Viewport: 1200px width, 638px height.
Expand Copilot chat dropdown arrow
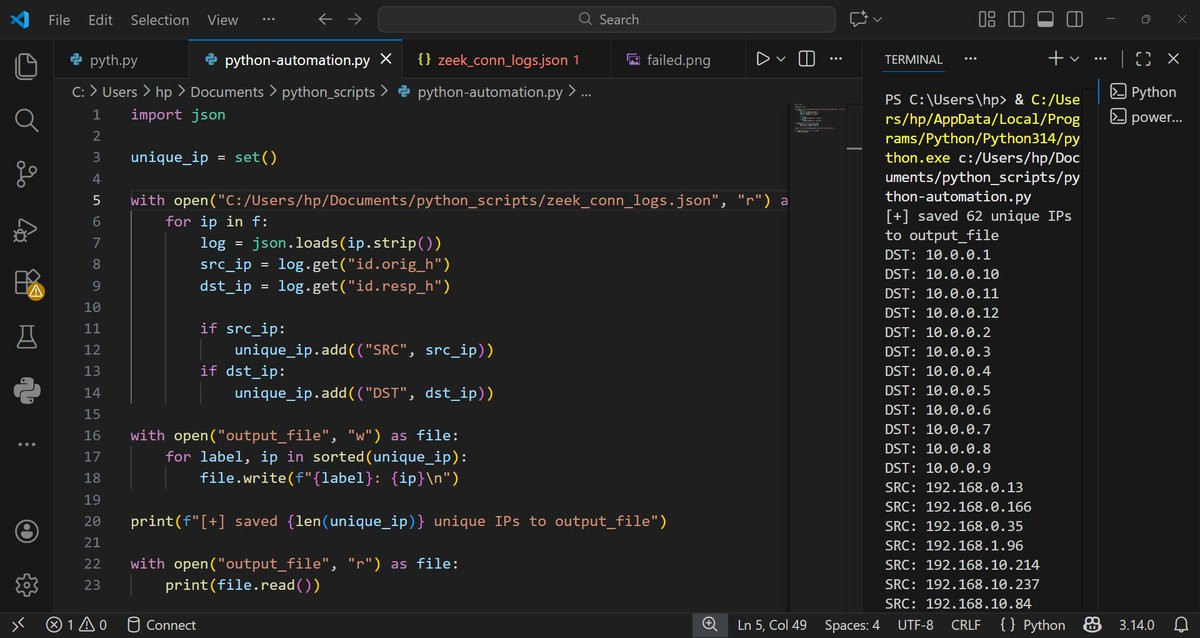(878, 19)
